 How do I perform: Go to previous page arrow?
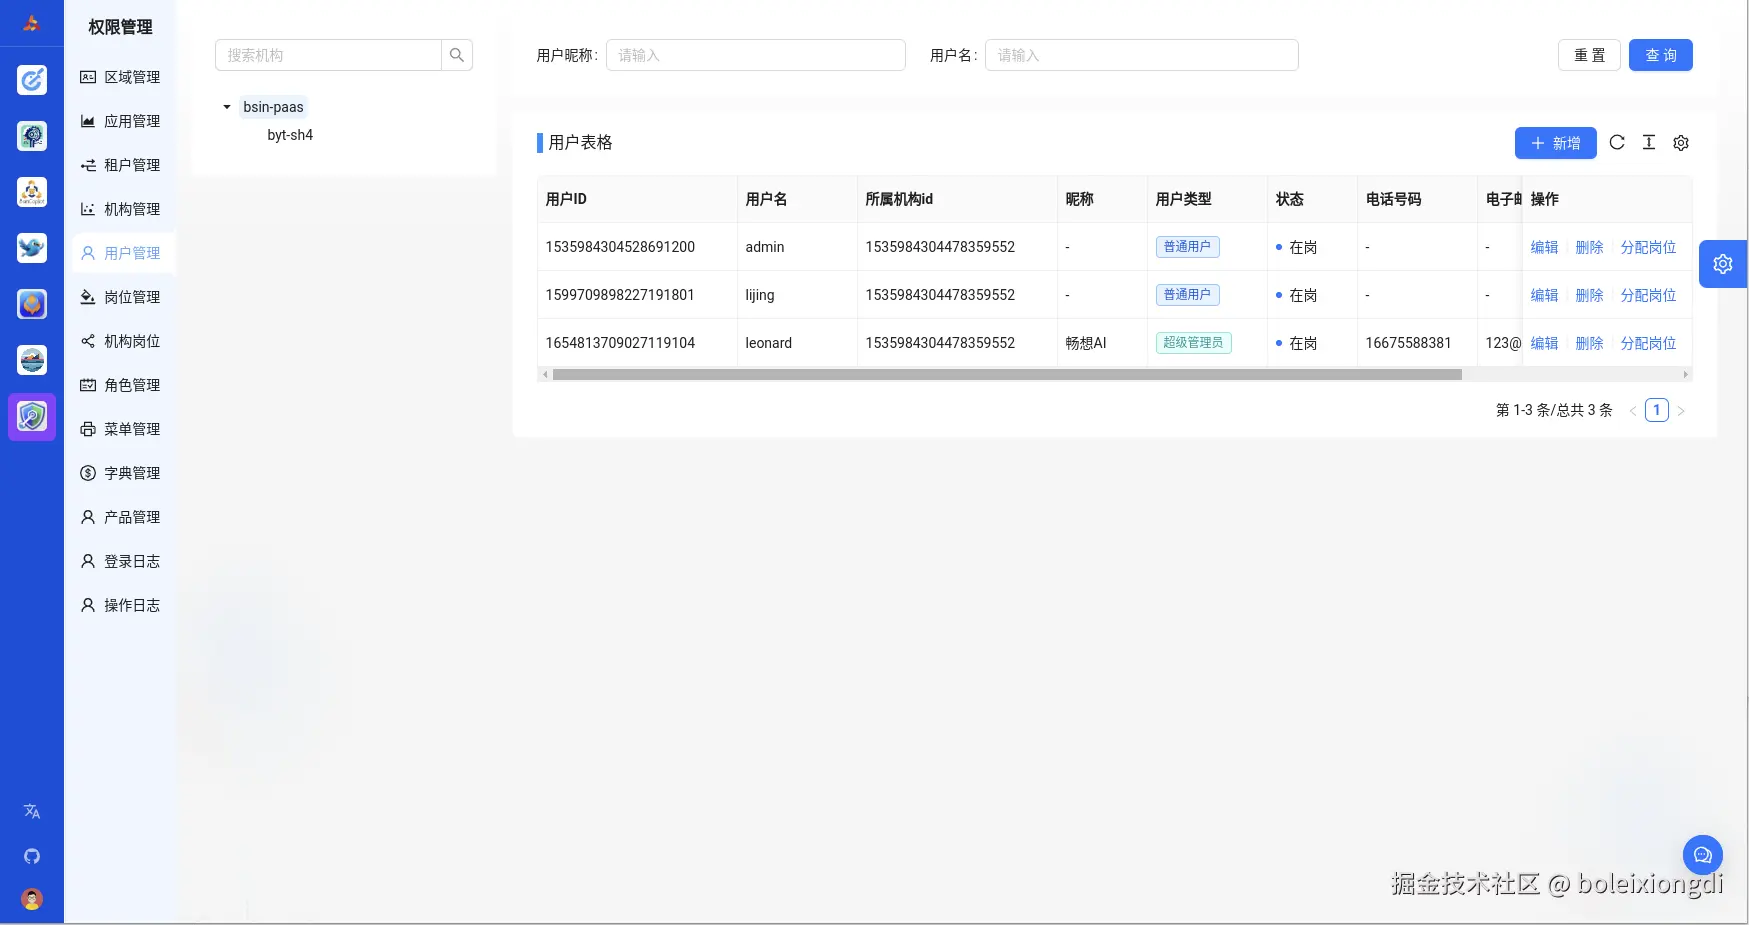[1633, 411]
